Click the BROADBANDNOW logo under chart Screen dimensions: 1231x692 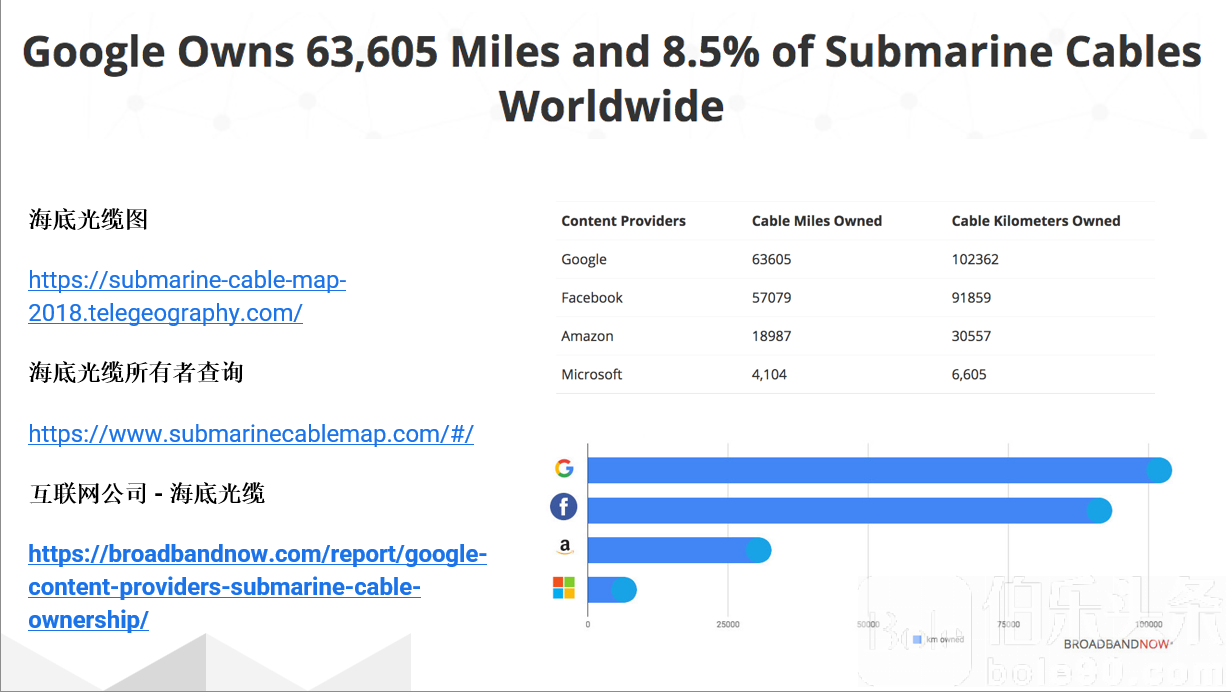point(1117,645)
